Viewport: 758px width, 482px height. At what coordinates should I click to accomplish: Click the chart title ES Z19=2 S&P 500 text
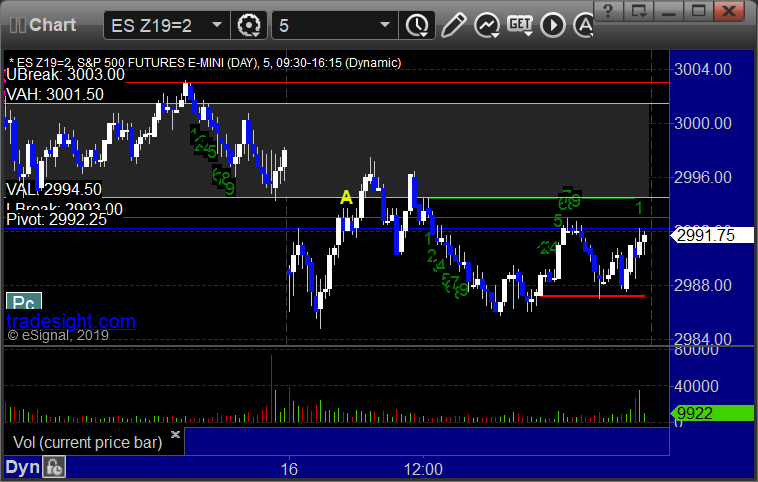pyautogui.click(x=205, y=63)
